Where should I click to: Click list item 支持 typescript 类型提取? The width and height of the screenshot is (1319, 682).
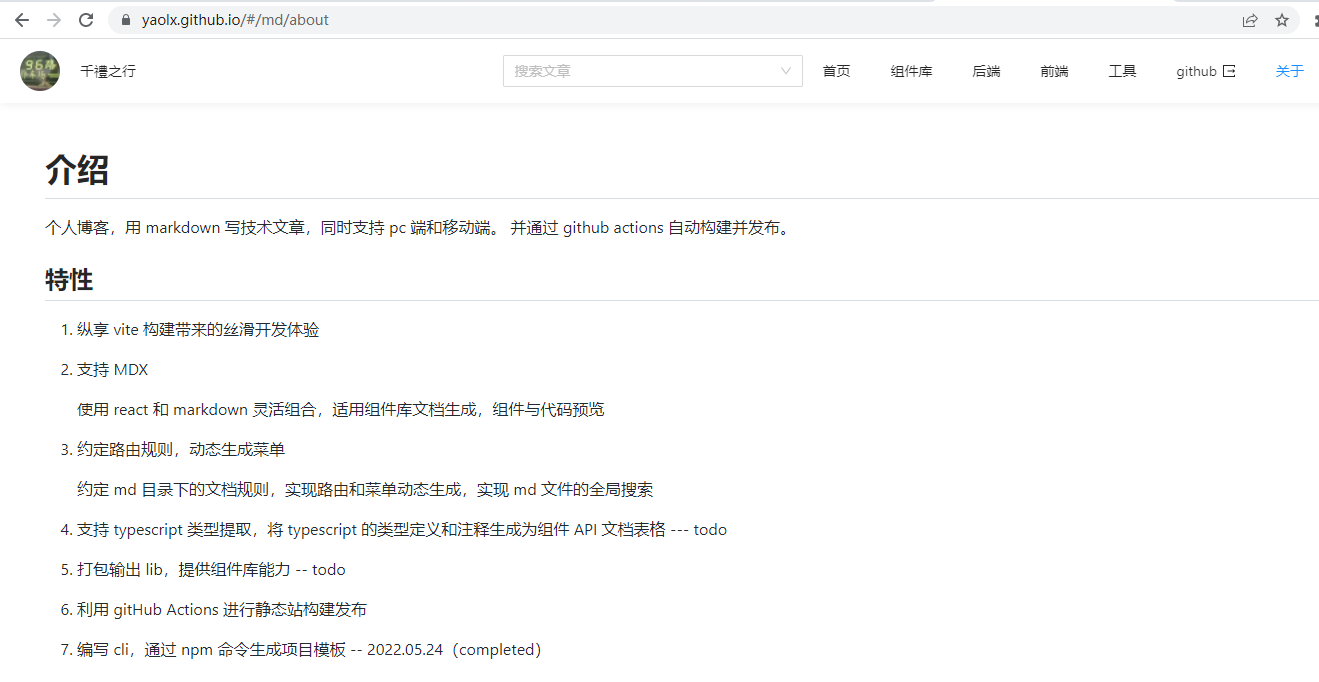click(x=402, y=530)
